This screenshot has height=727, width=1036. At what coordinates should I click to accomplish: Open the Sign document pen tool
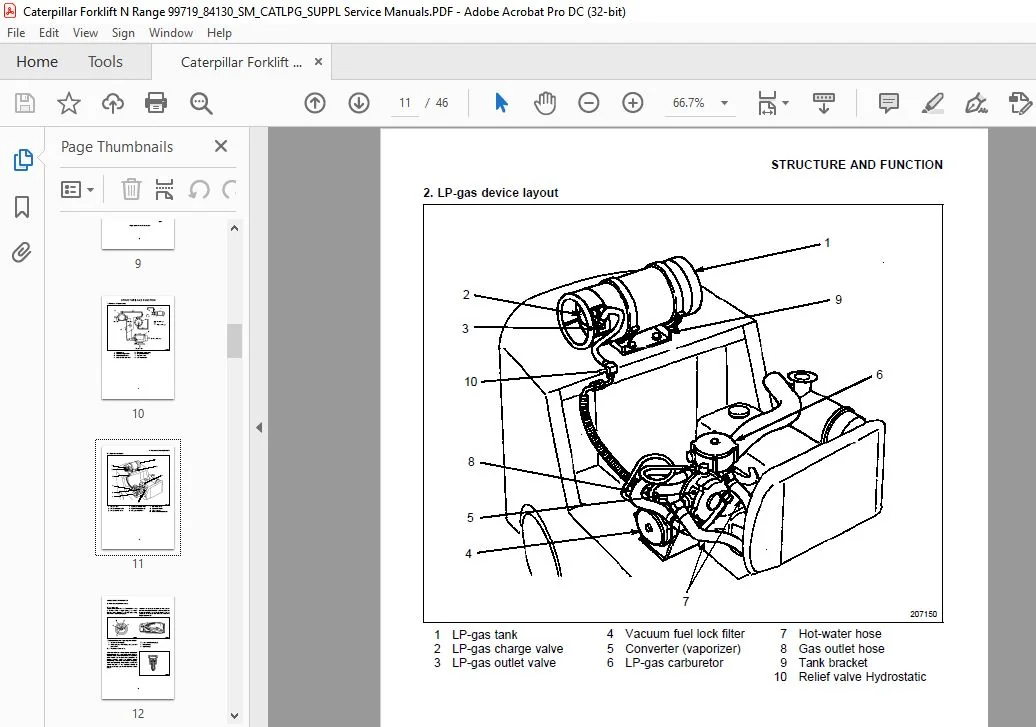tap(976, 103)
